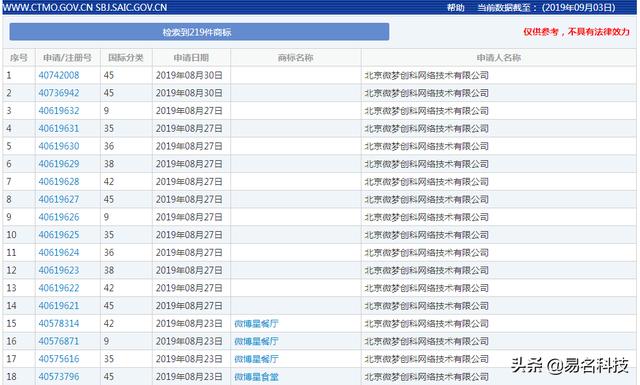Open registration number 40619622

pos(59,288)
